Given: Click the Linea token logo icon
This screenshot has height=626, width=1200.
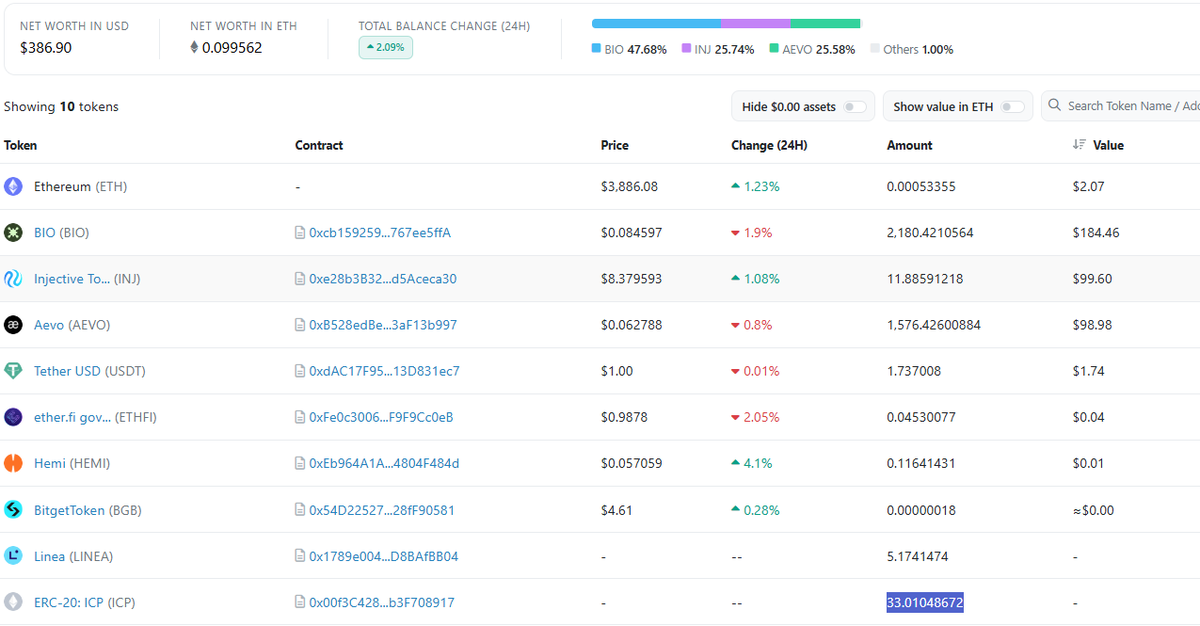Looking at the screenshot, I should click(x=13, y=556).
